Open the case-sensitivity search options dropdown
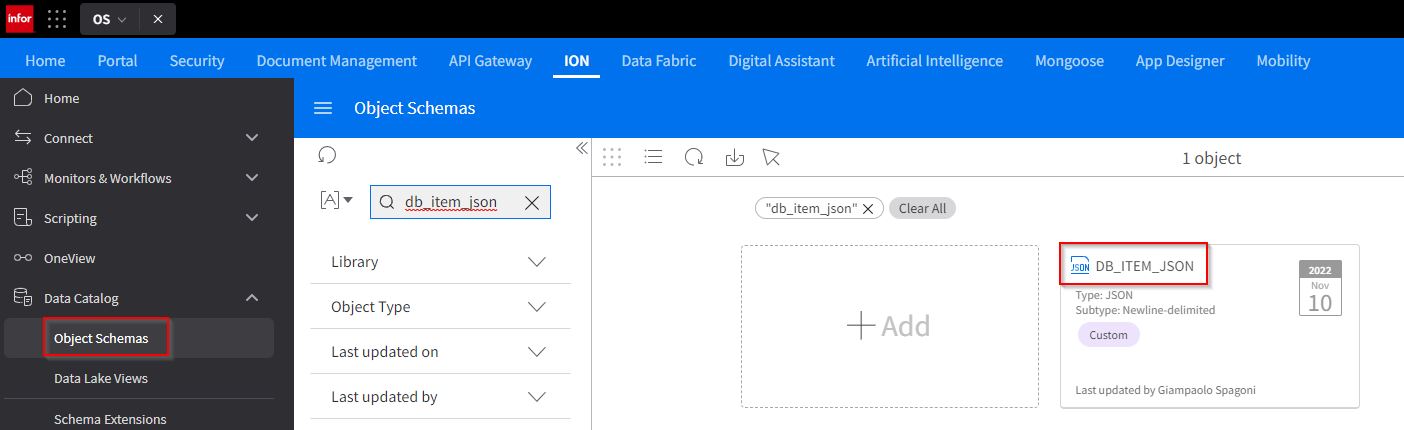 336,200
